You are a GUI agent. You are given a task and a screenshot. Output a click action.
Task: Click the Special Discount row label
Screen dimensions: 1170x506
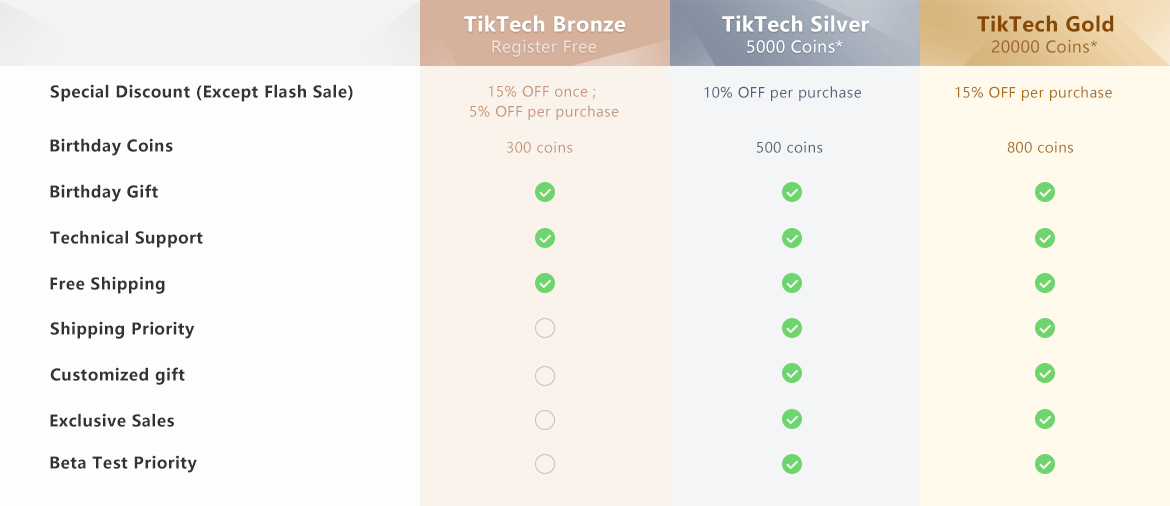[201, 92]
